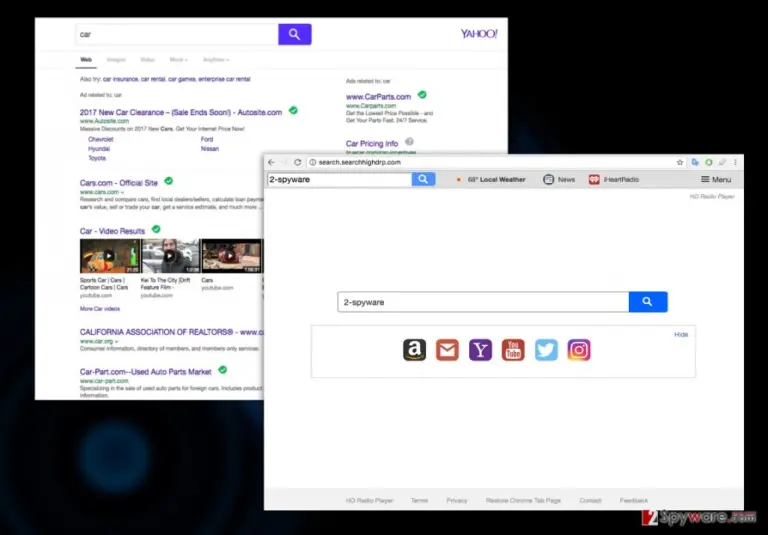768x535 pixels.
Task: Click Restore Chrome Tab Page link
Action: (x=523, y=500)
